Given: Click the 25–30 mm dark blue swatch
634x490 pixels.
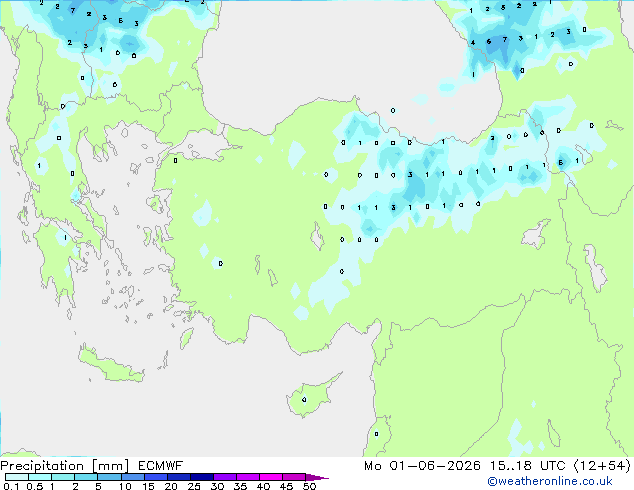Looking at the screenshot, I should click(x=201, y=477).
